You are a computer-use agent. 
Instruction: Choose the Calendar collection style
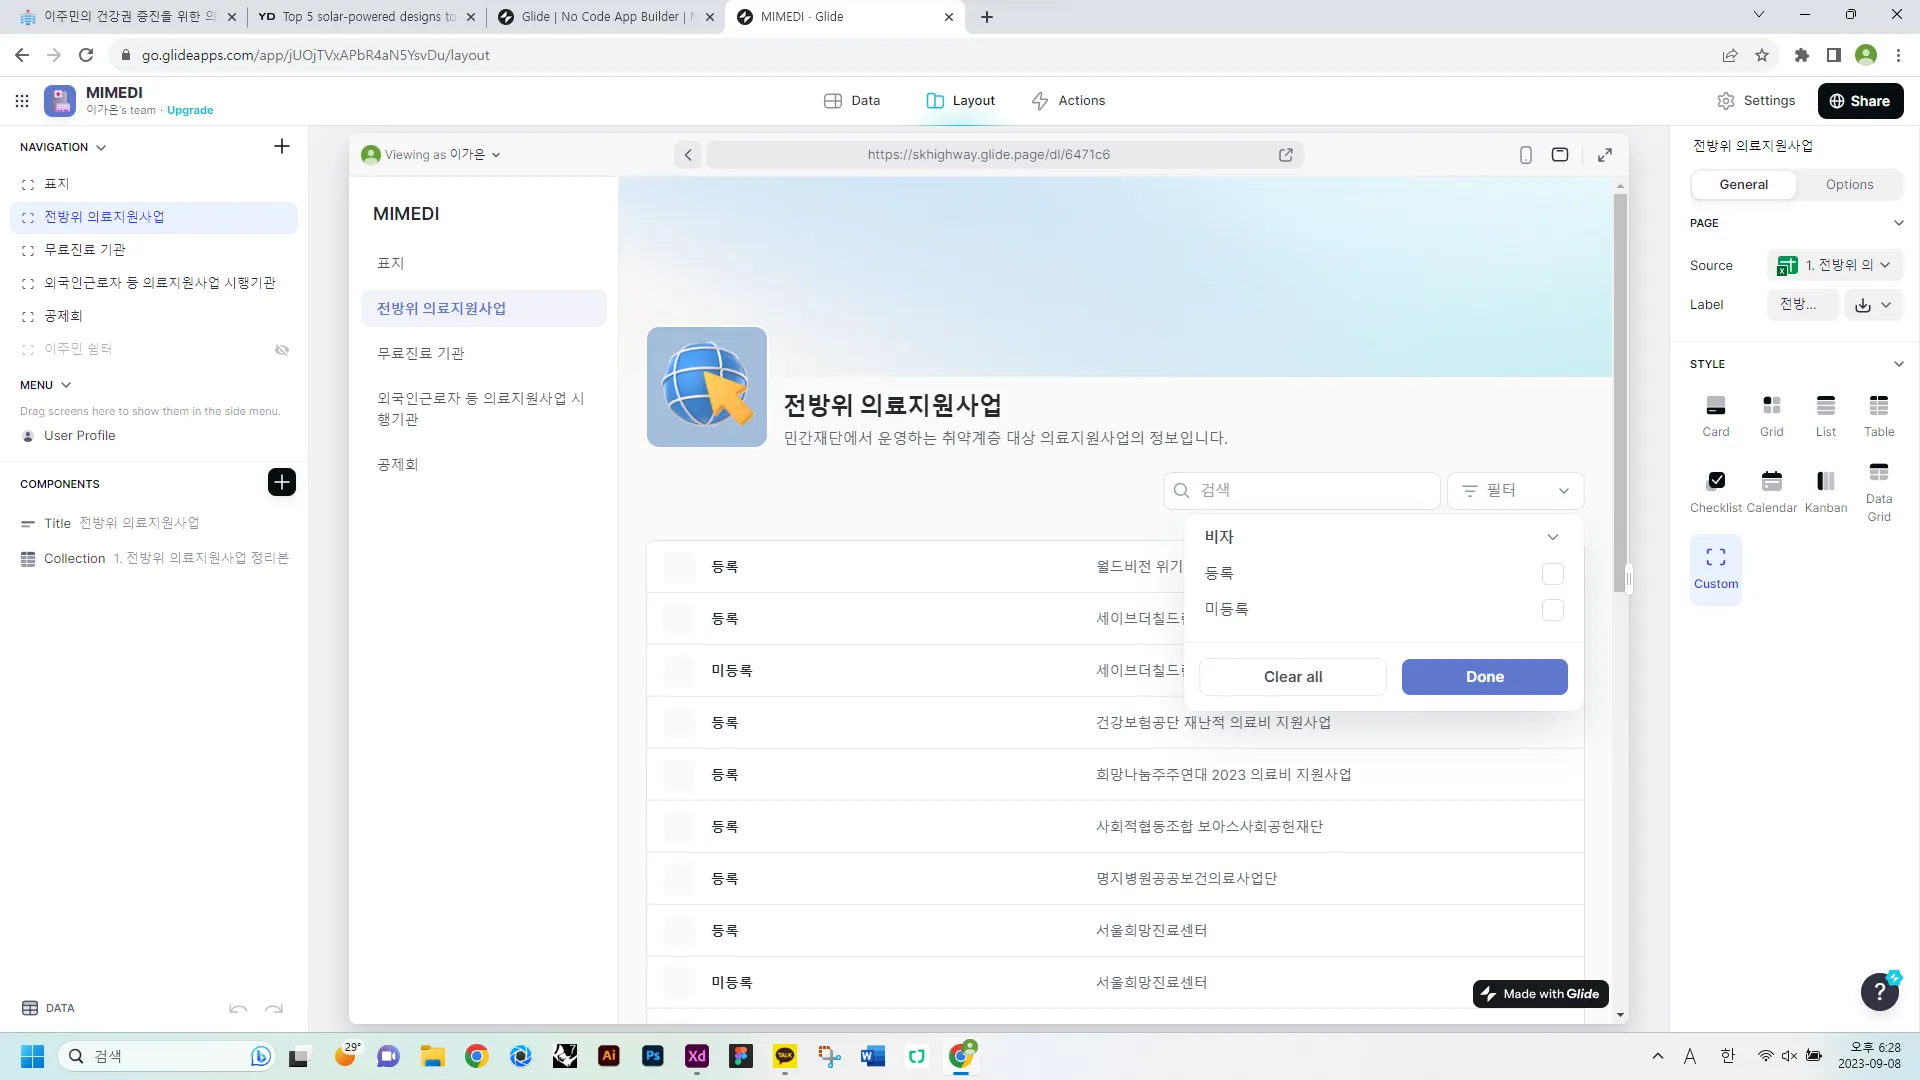pyautogui.click(x=1771, y=482)
